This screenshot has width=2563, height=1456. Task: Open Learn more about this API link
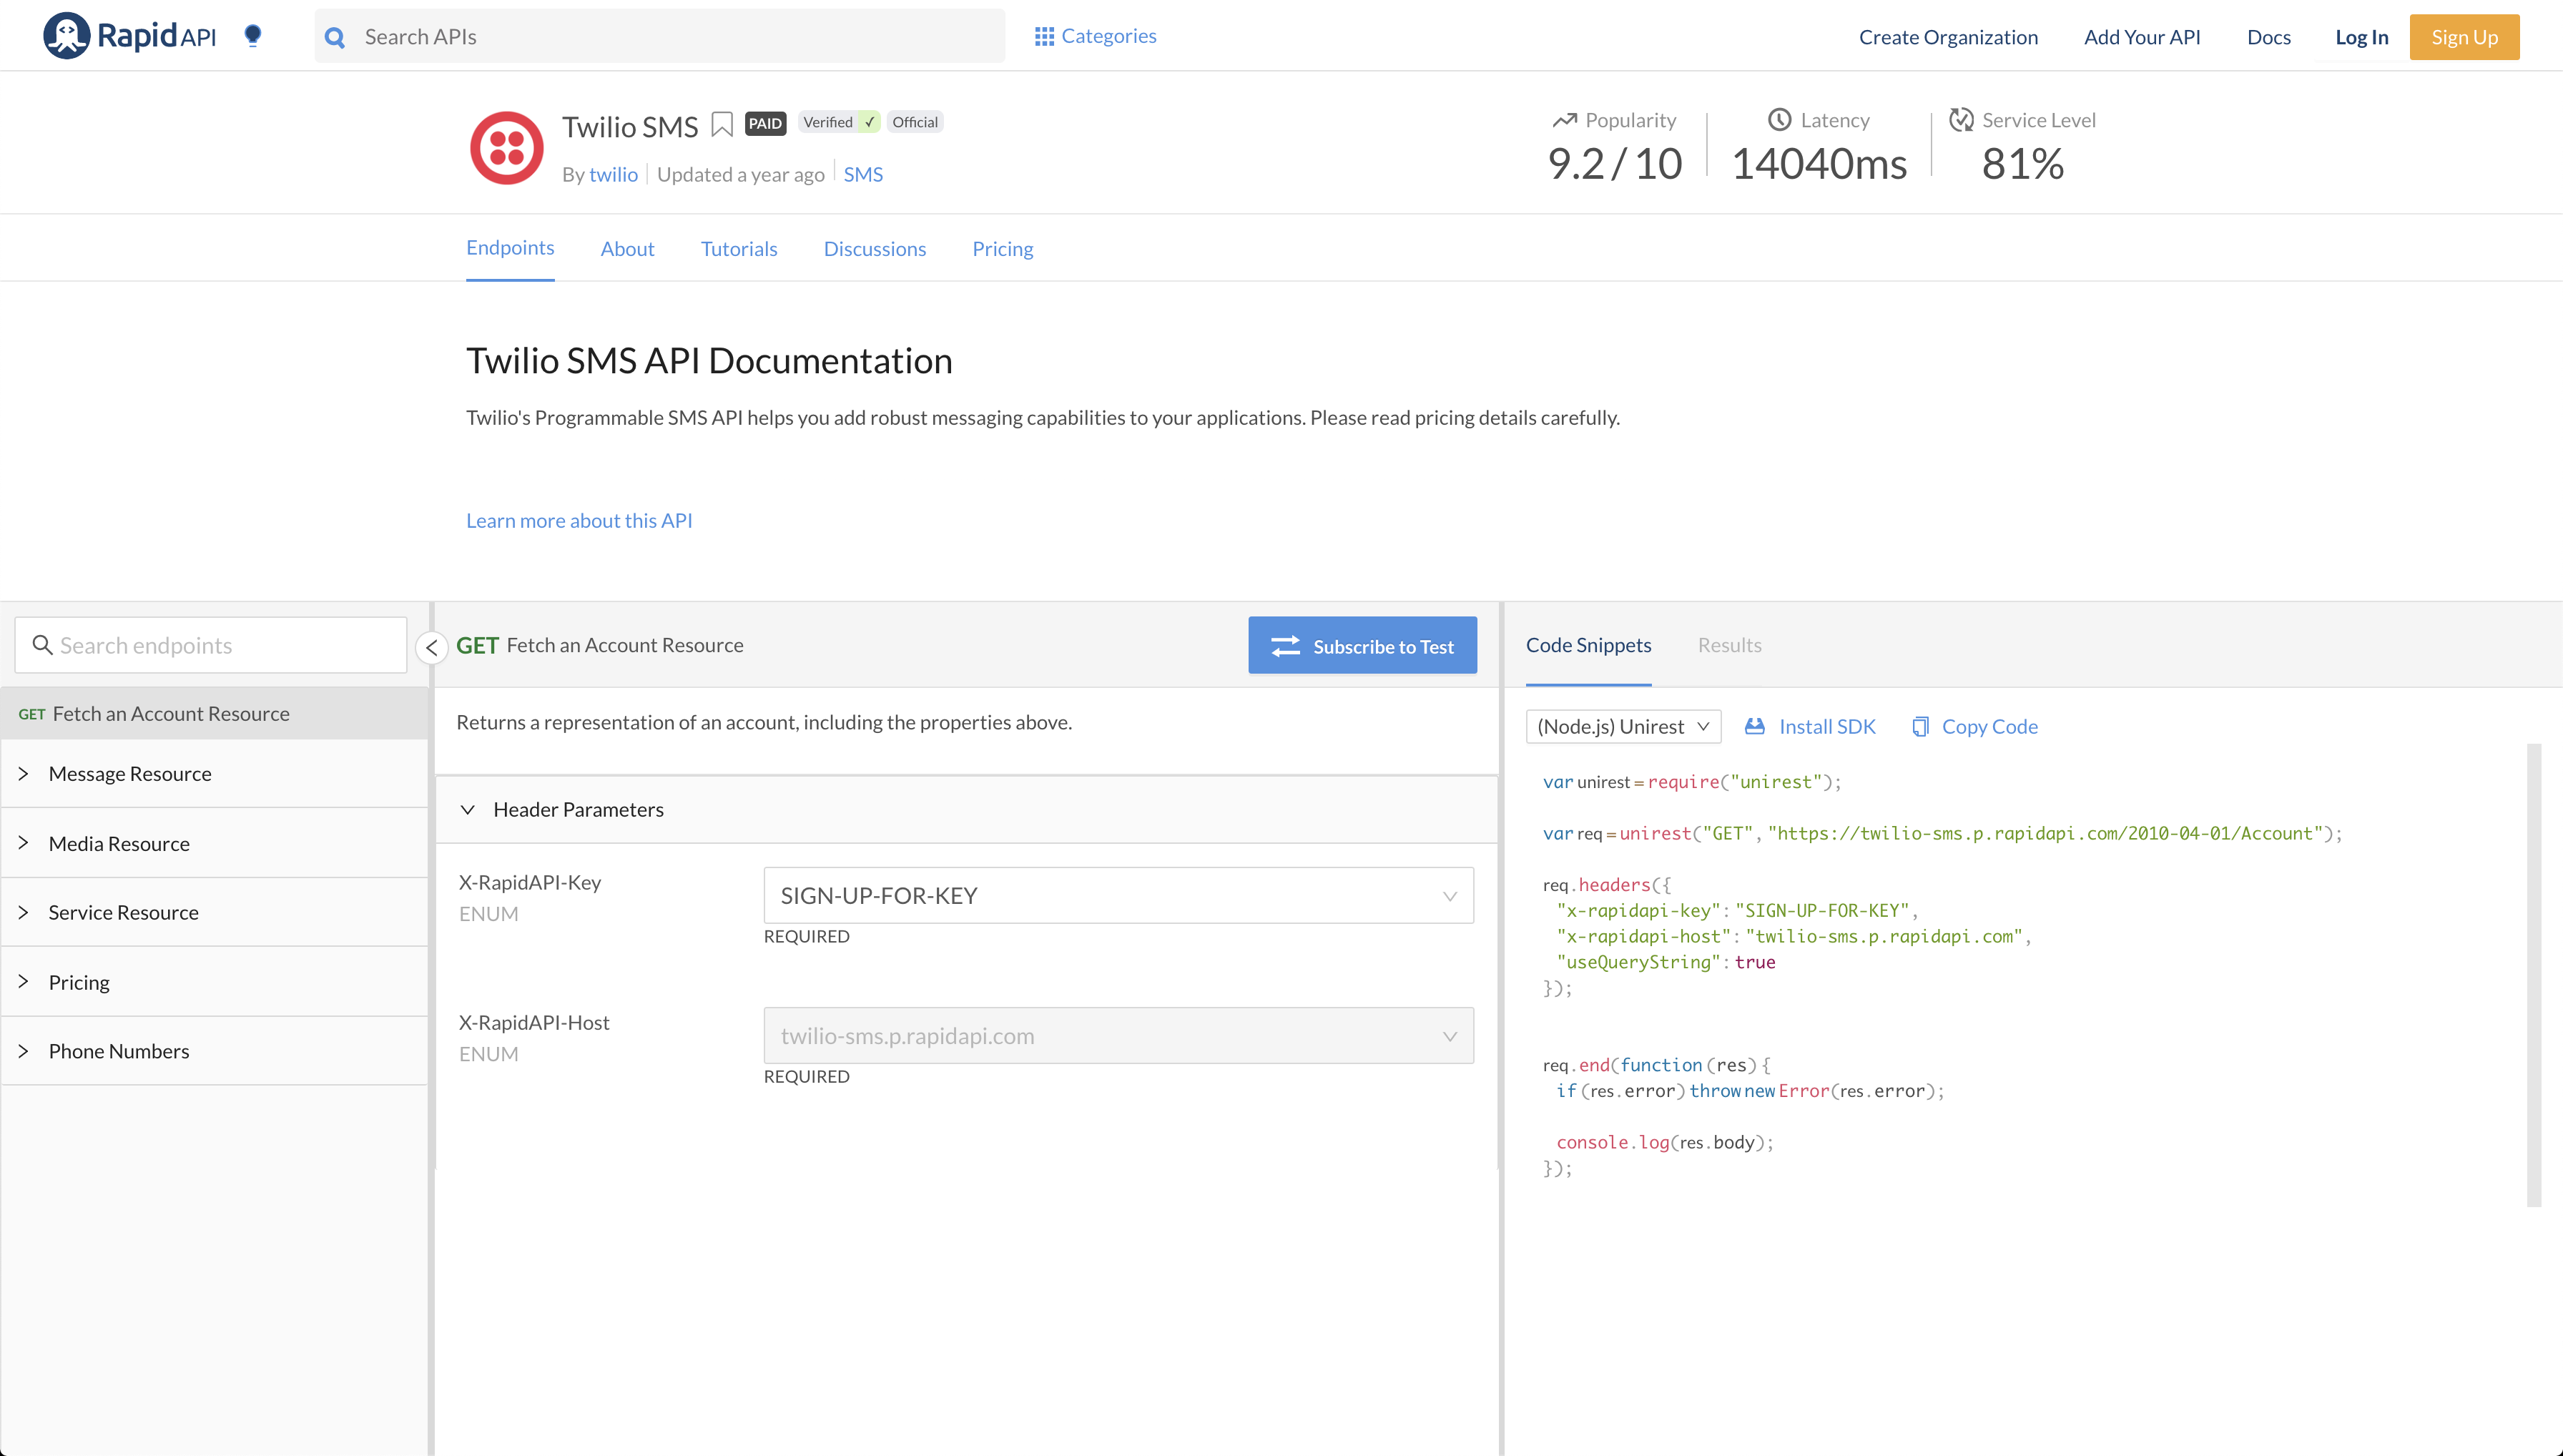pyautogui.click(x=579, y=520)
